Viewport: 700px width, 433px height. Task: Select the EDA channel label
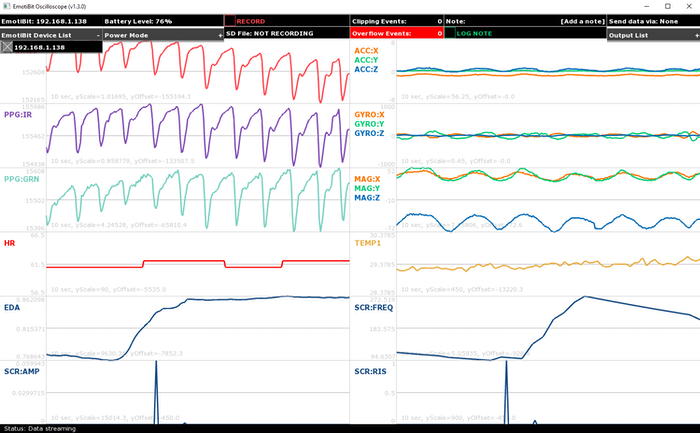point(12,308)
